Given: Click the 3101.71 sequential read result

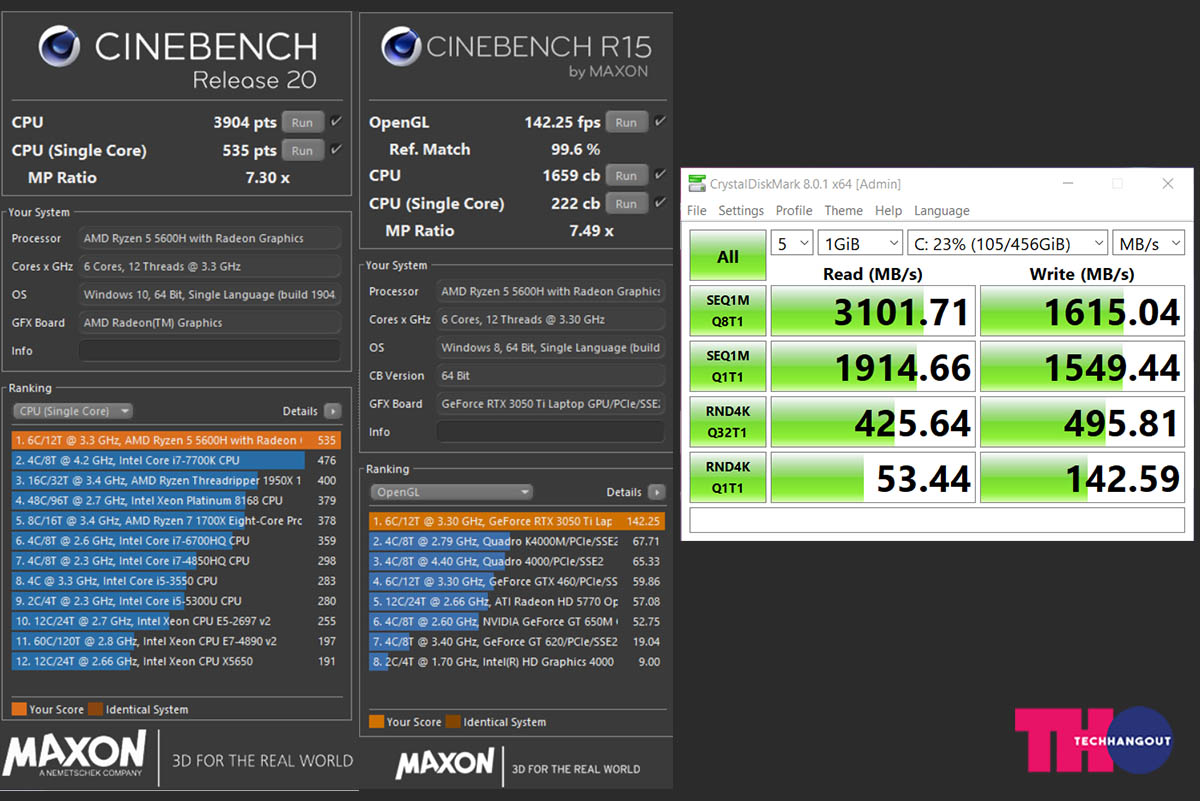Looking at the screenshot, I should 873,311.
